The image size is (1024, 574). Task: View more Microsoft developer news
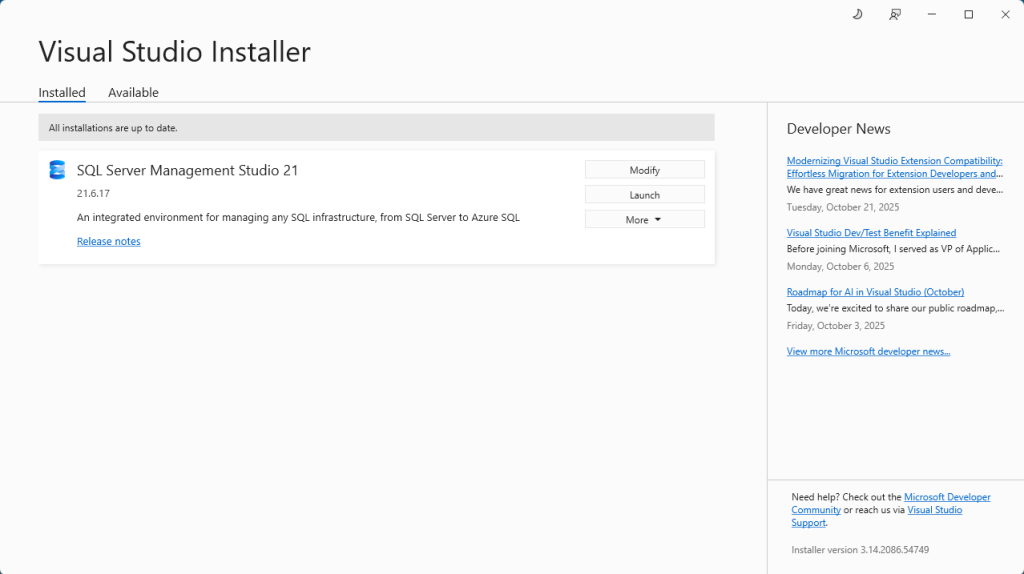pyautogui.click(x=868, y=351)
